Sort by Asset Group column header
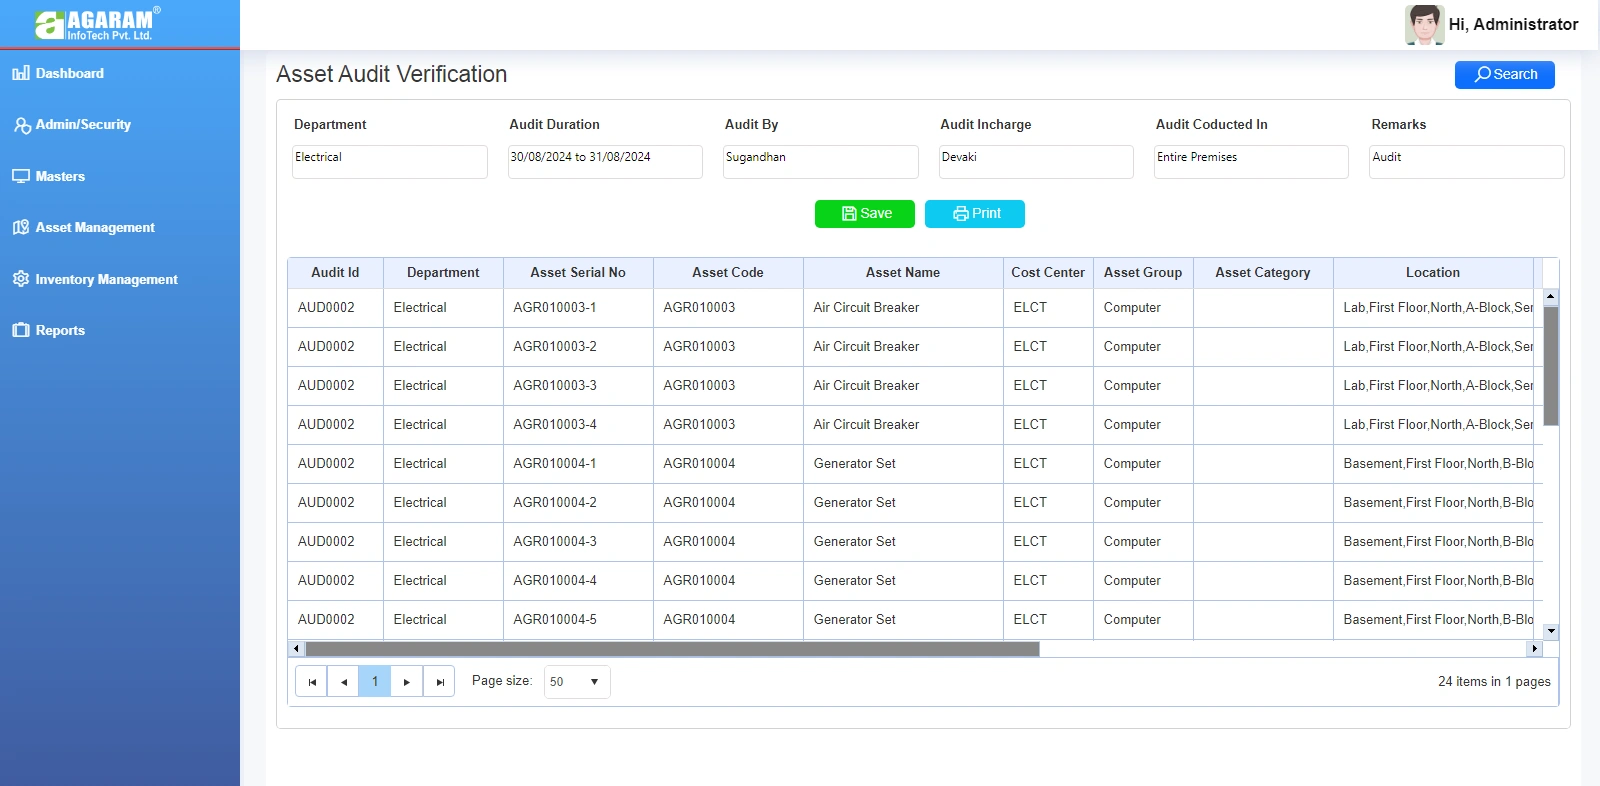 1143,273
